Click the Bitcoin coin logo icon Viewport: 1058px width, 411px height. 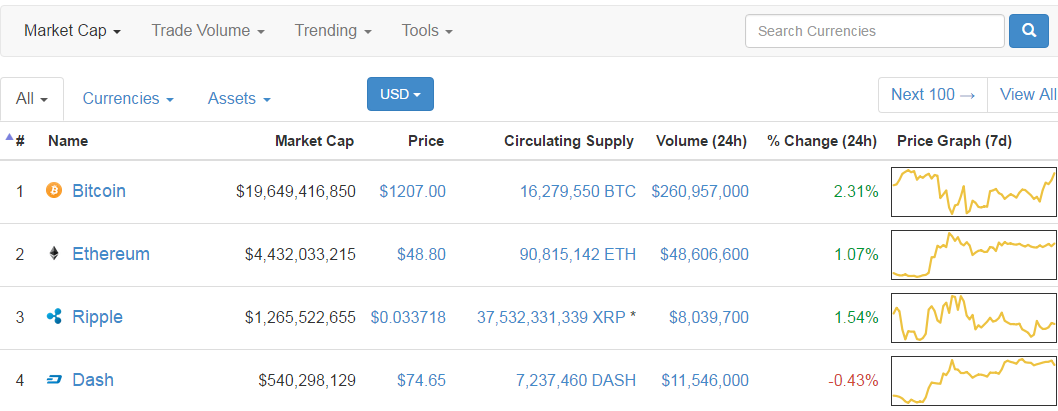coord(54,190)
